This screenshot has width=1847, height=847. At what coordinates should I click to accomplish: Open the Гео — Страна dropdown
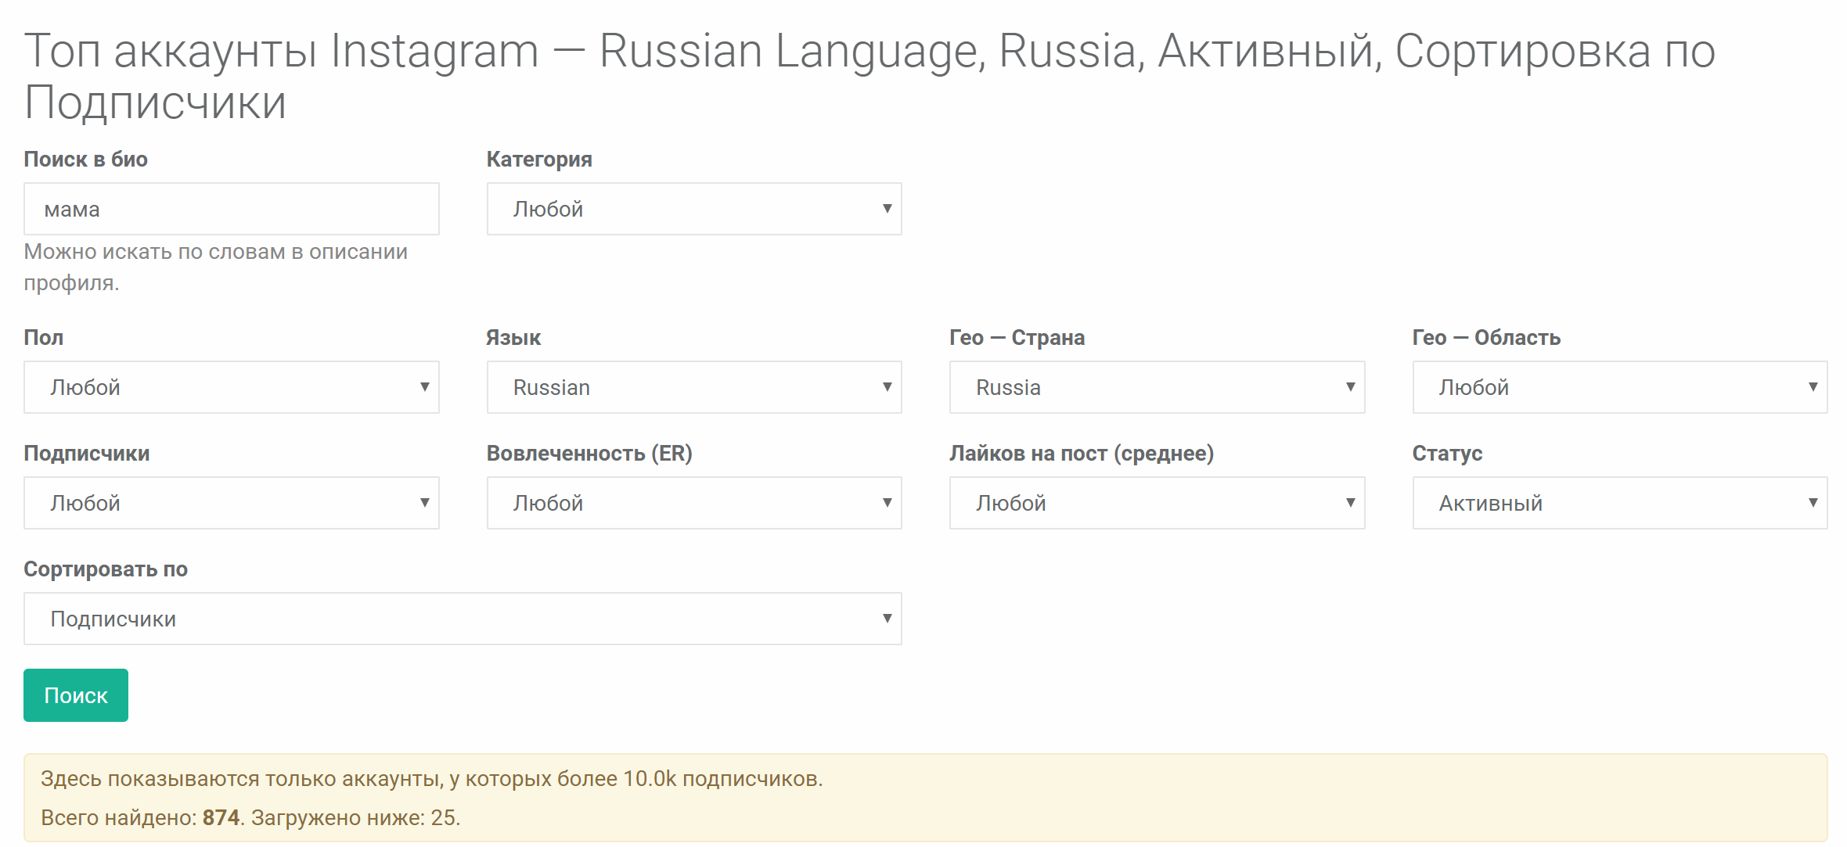(x=1157, y=387)
